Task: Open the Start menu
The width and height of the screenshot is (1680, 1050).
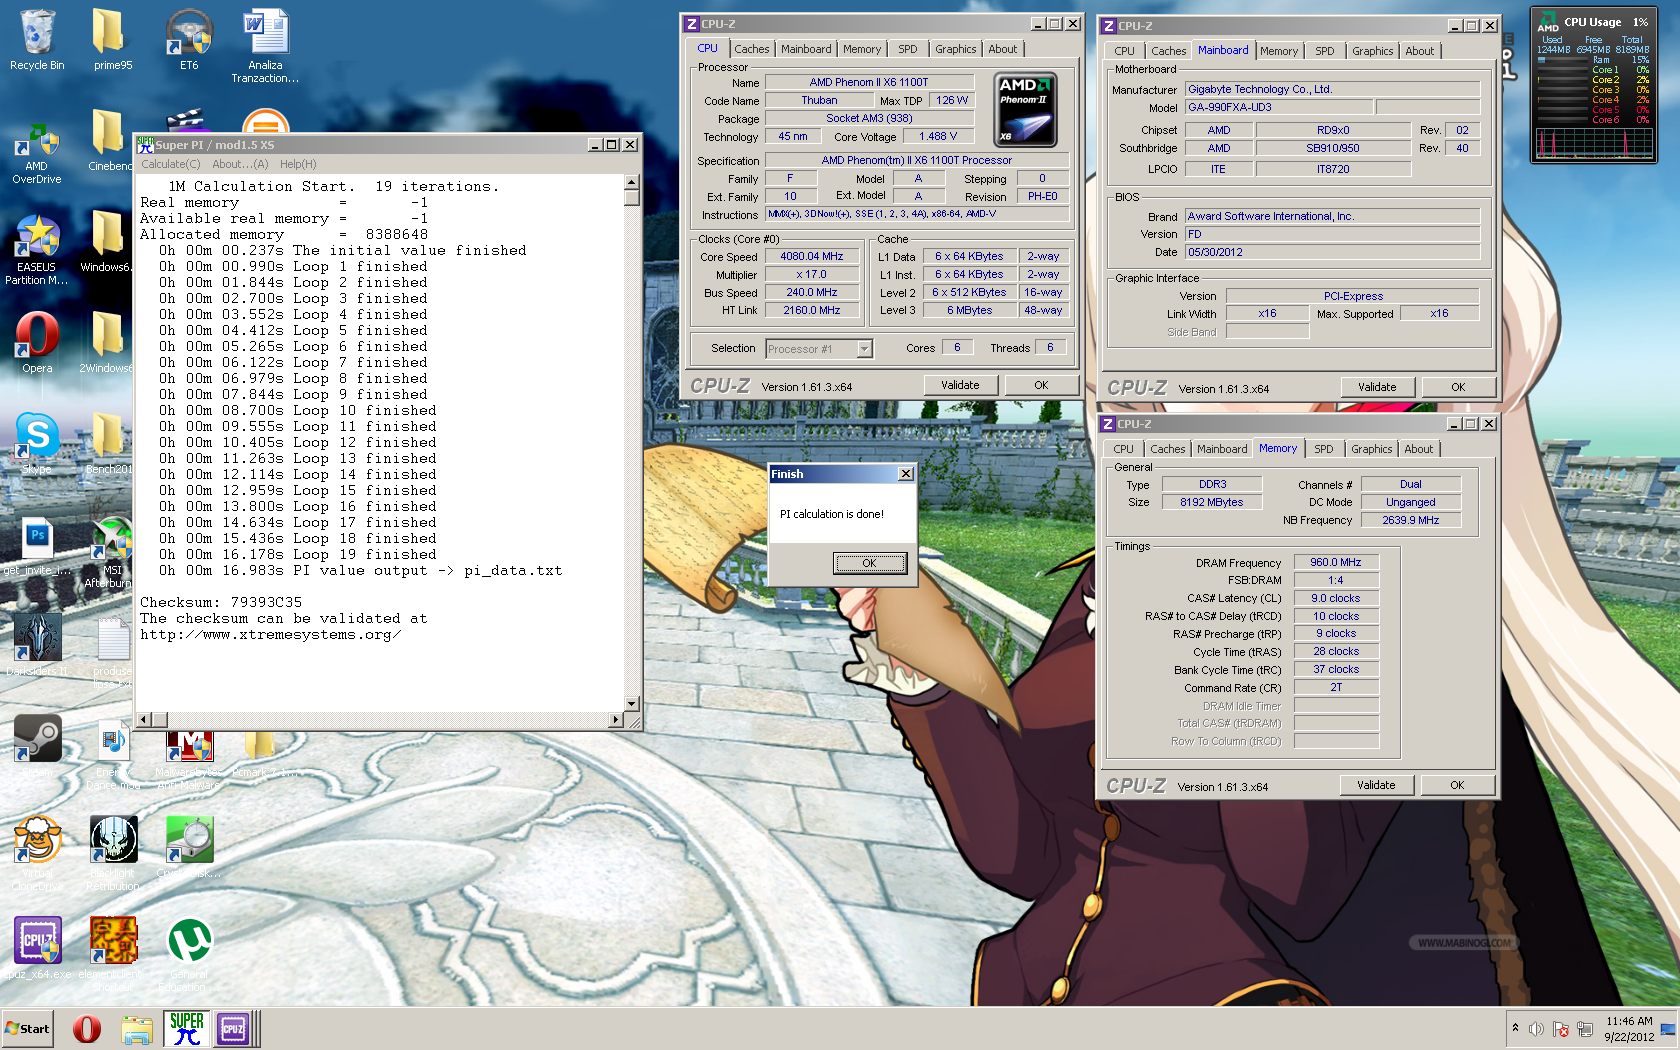Action: (27, 1028)
